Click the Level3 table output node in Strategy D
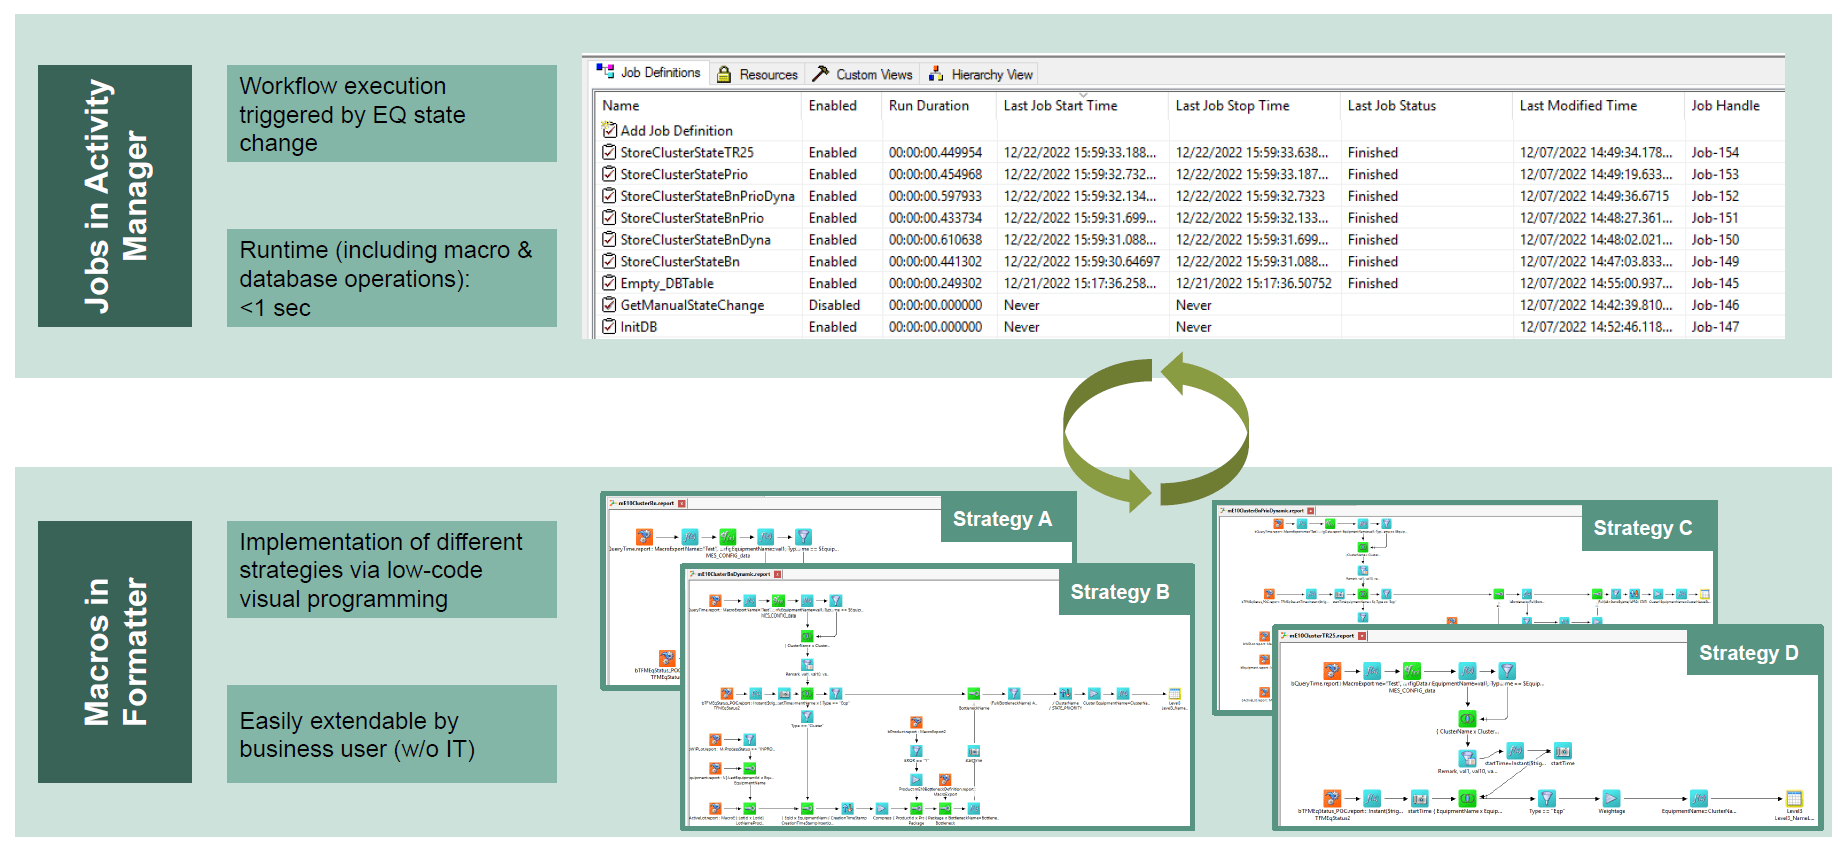This screenshot has width=1842, height=845. click(1794, 798)
